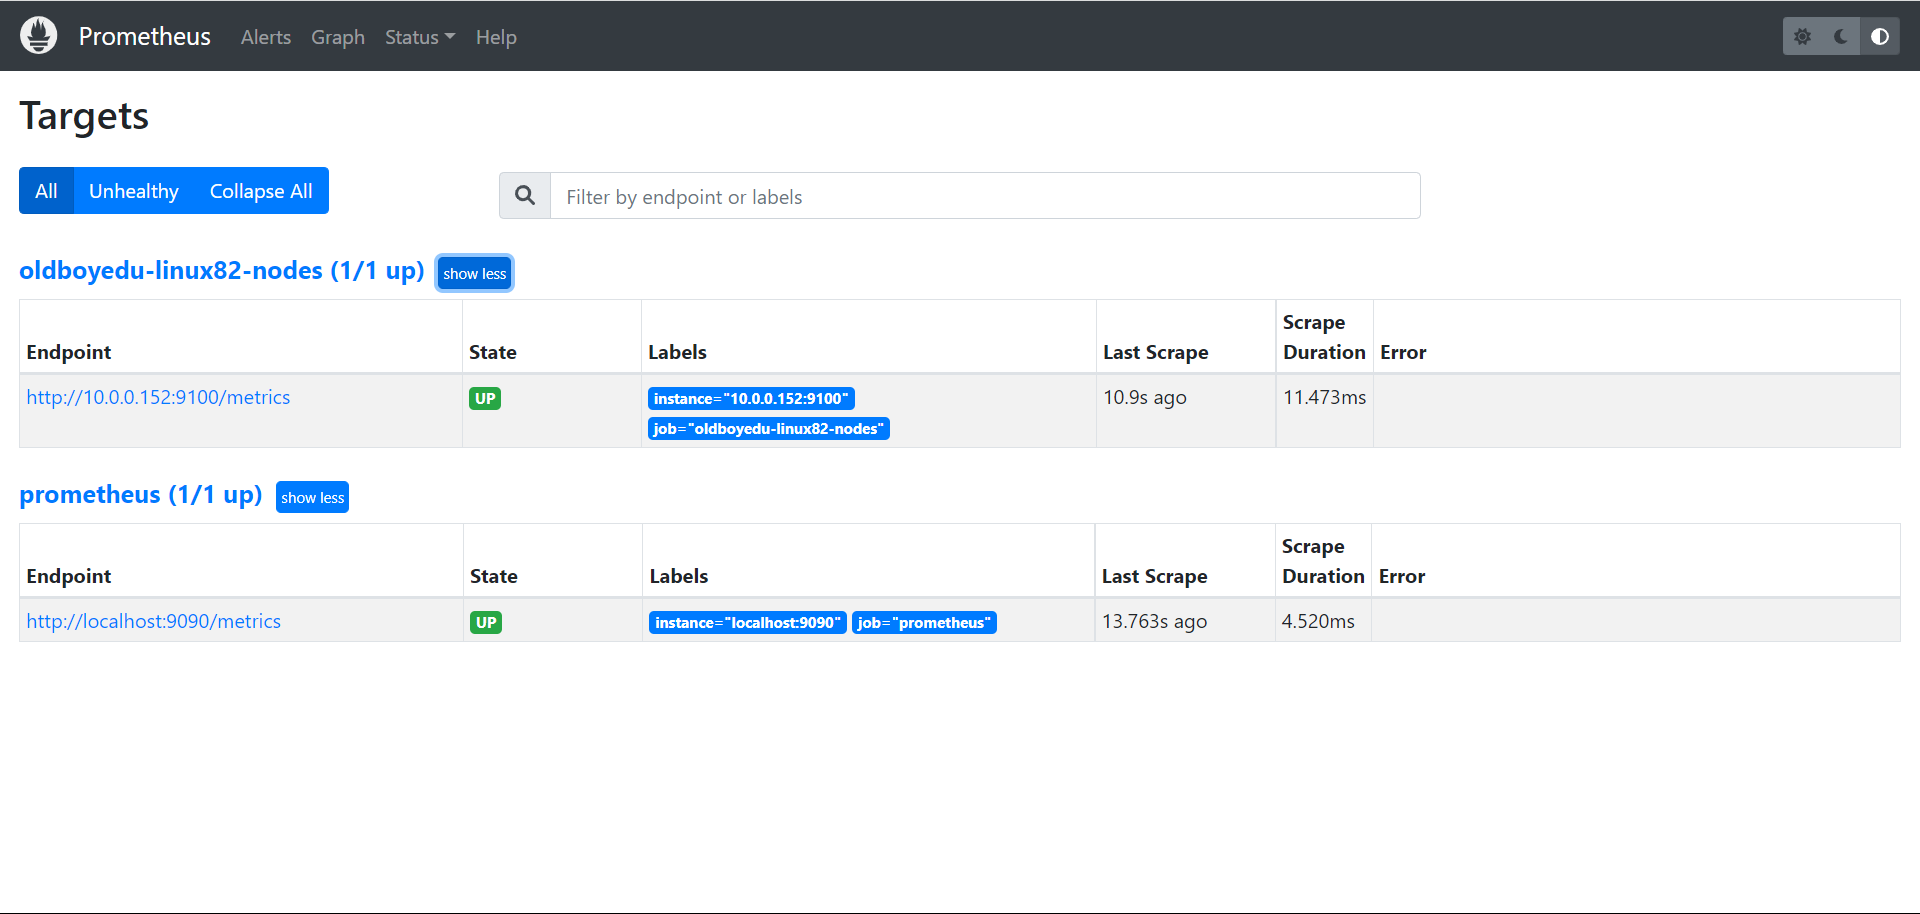Image resolution: width=1920 pixels, height=914 pixels.
Task: Show only Unhealthy targets
Action: coord(134,191)
